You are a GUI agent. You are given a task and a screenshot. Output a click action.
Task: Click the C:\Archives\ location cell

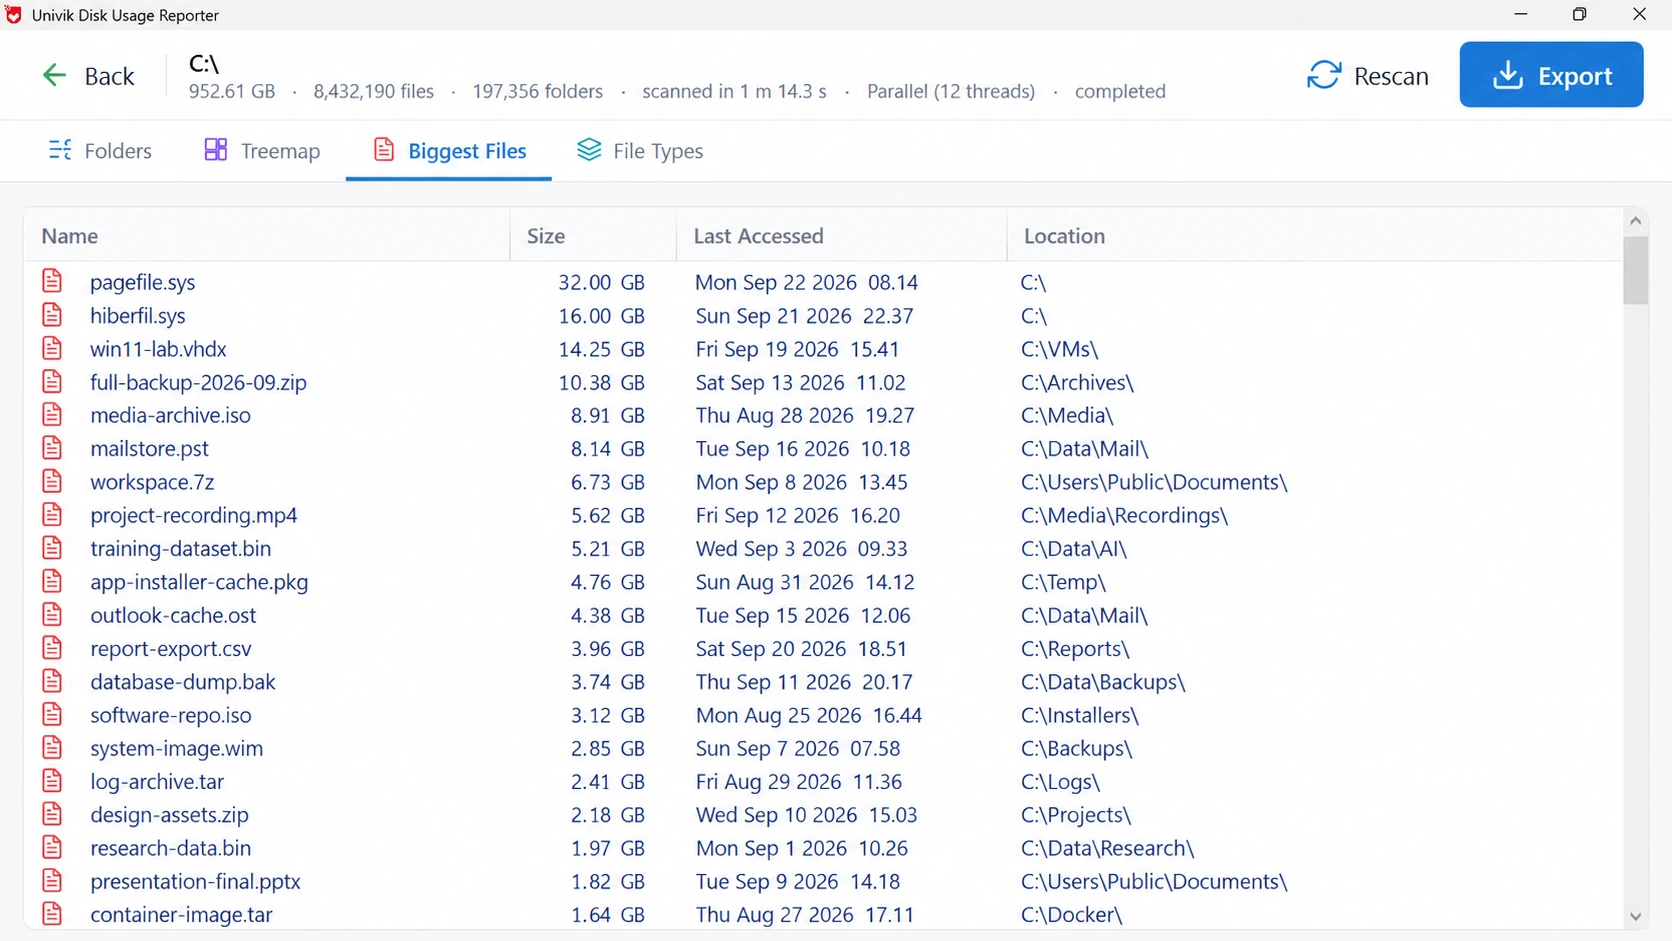pyautogui.click(x=1077, y=382)
